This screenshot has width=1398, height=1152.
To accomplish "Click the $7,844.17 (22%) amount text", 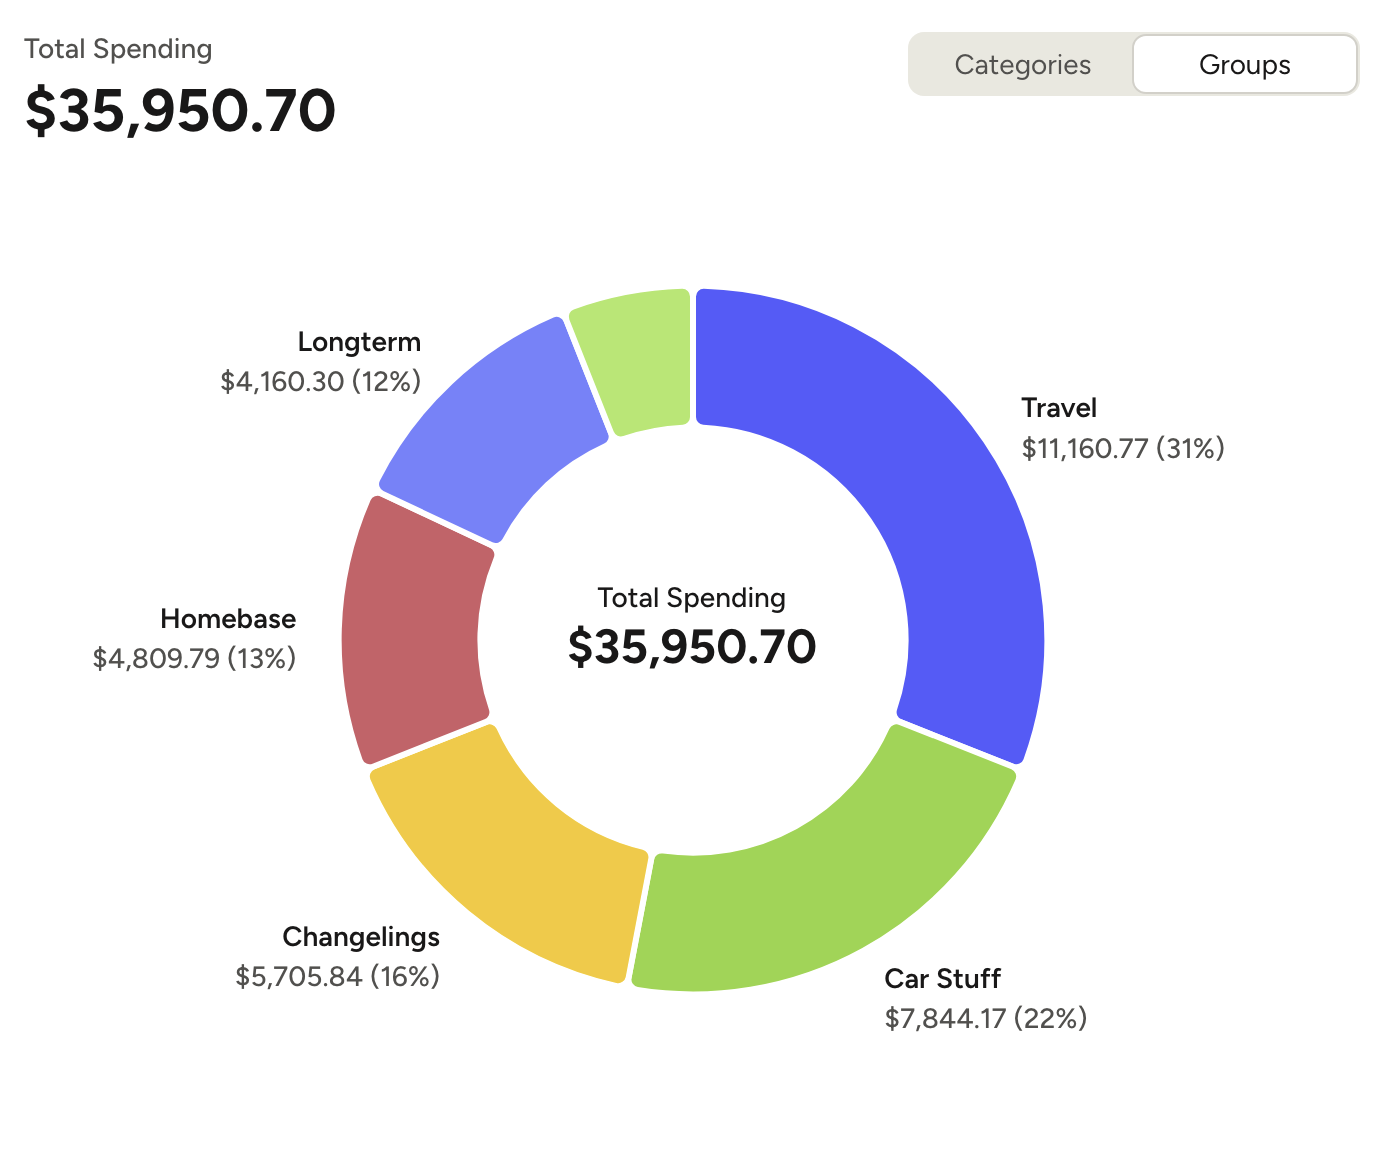I will [985, 1018].
